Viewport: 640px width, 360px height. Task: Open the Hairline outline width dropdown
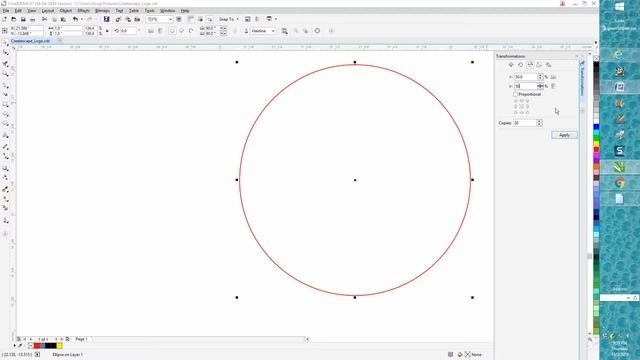273,31
